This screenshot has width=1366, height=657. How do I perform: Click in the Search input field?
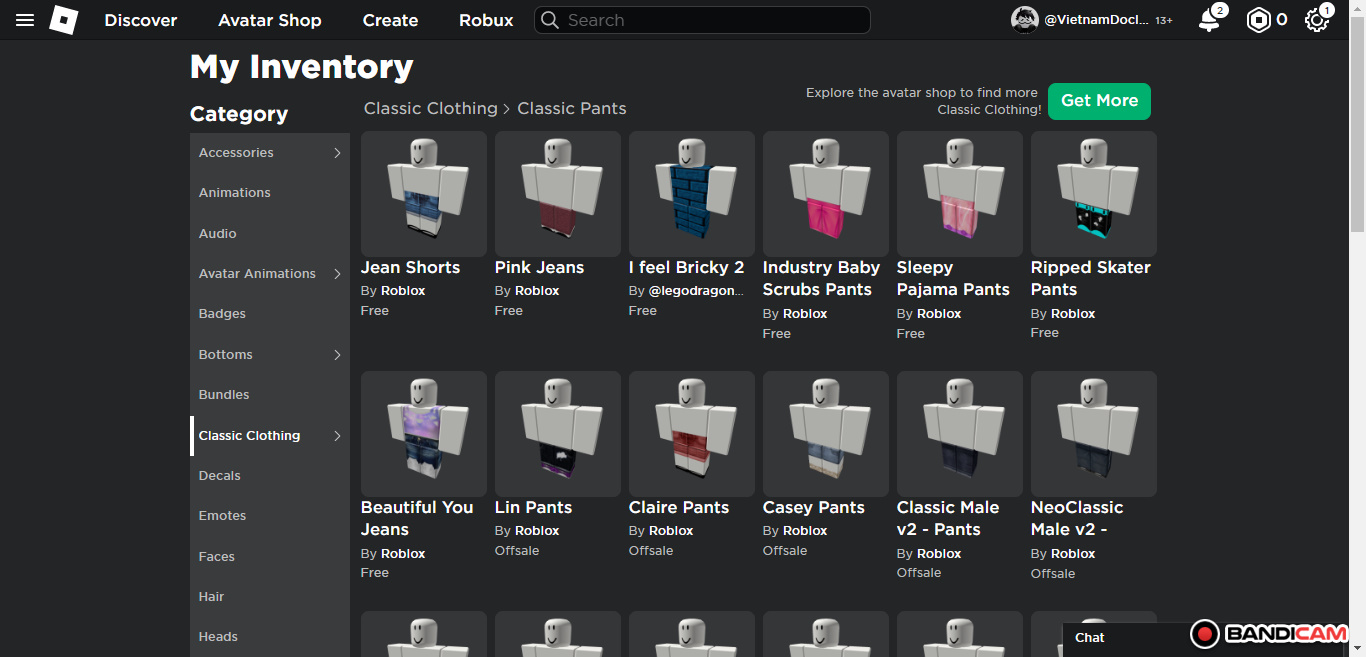click(710, 20)
